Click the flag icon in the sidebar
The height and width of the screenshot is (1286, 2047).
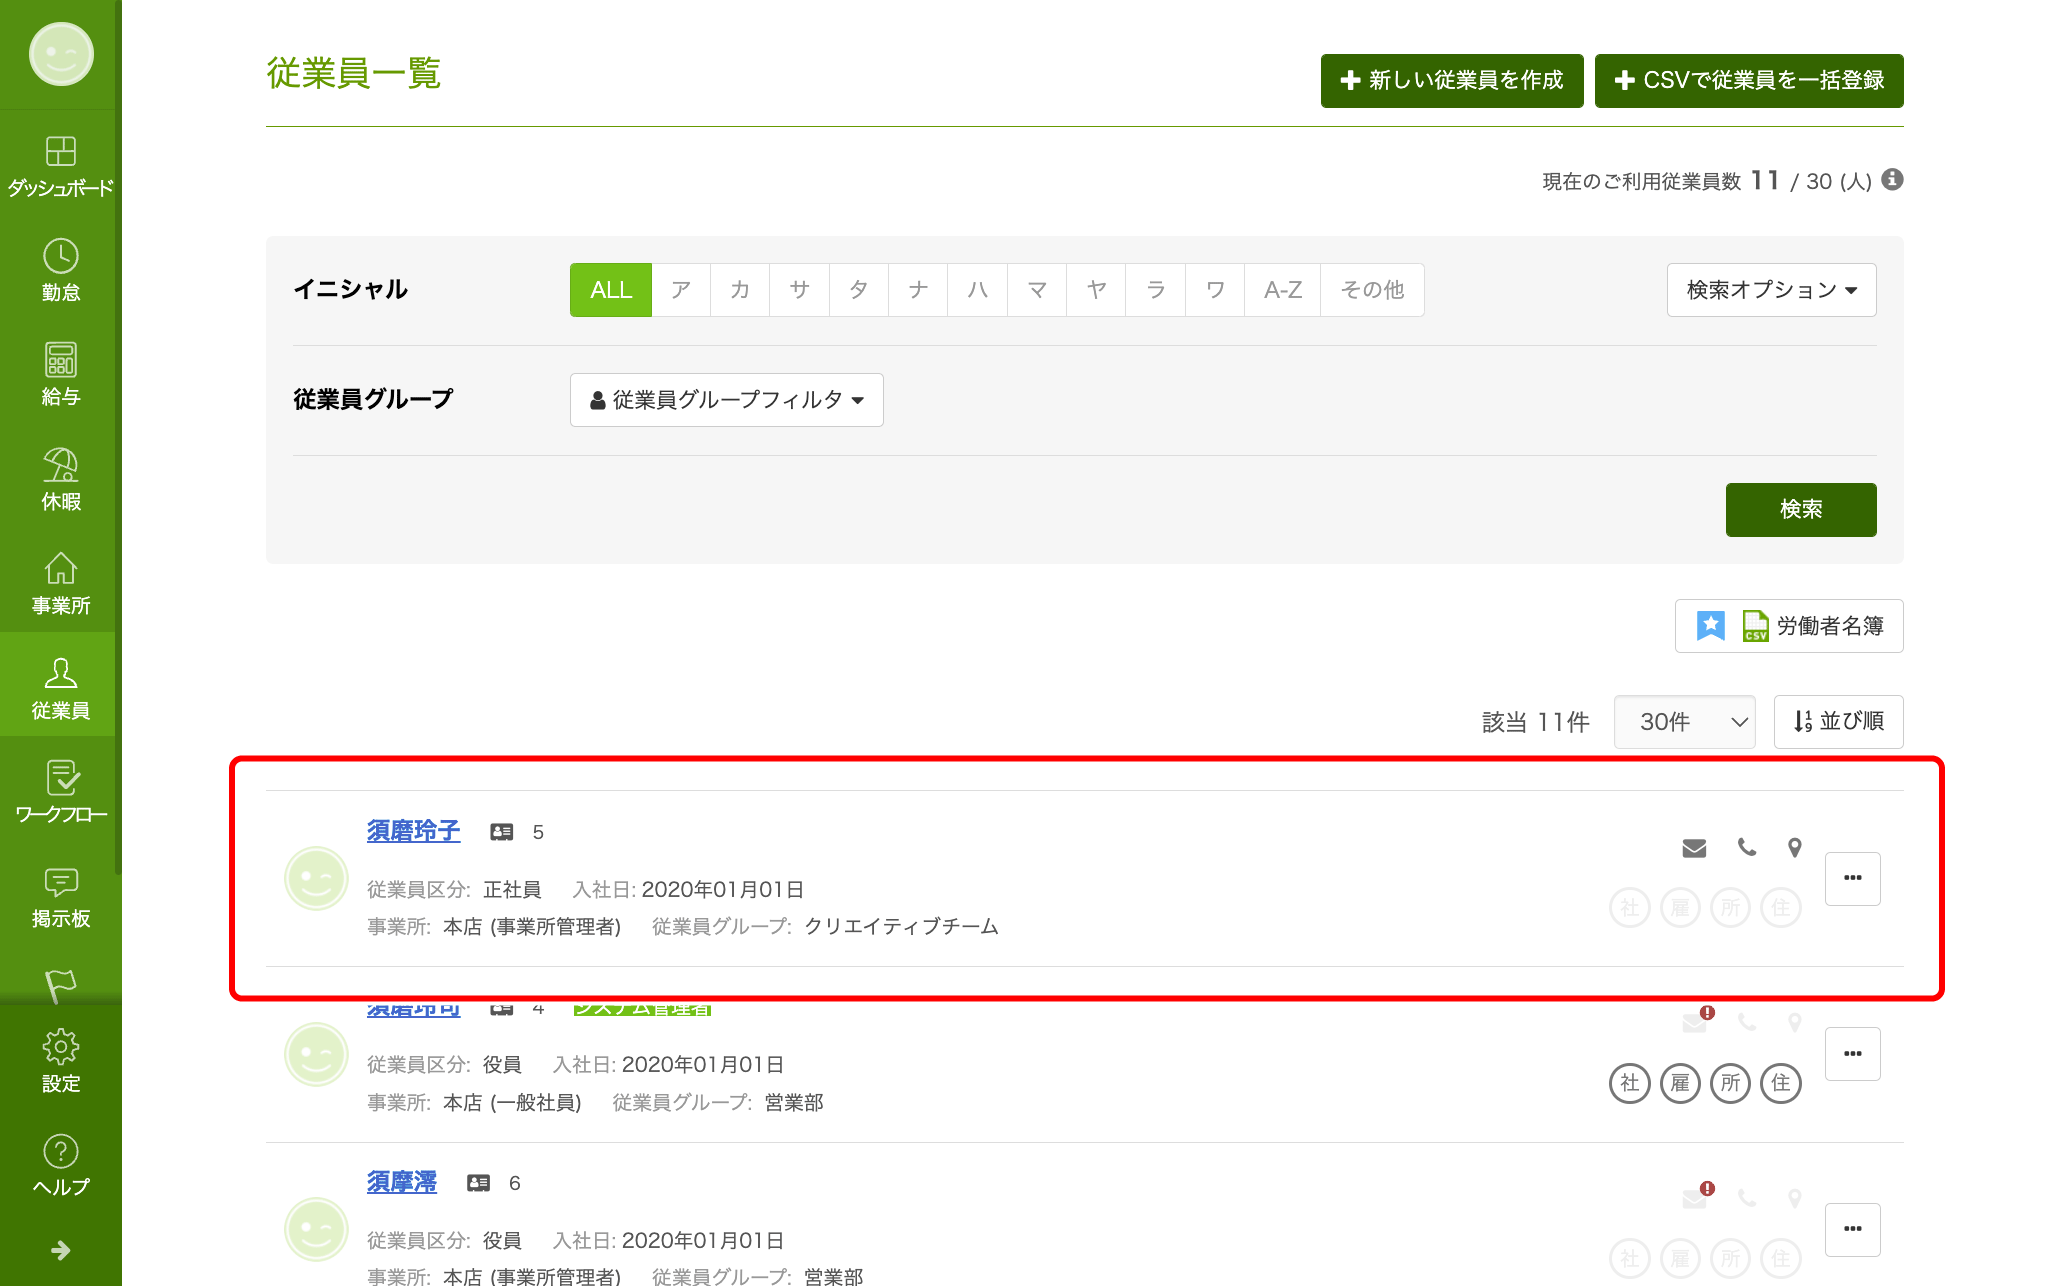pyautogui.click(x=60, y=985)
